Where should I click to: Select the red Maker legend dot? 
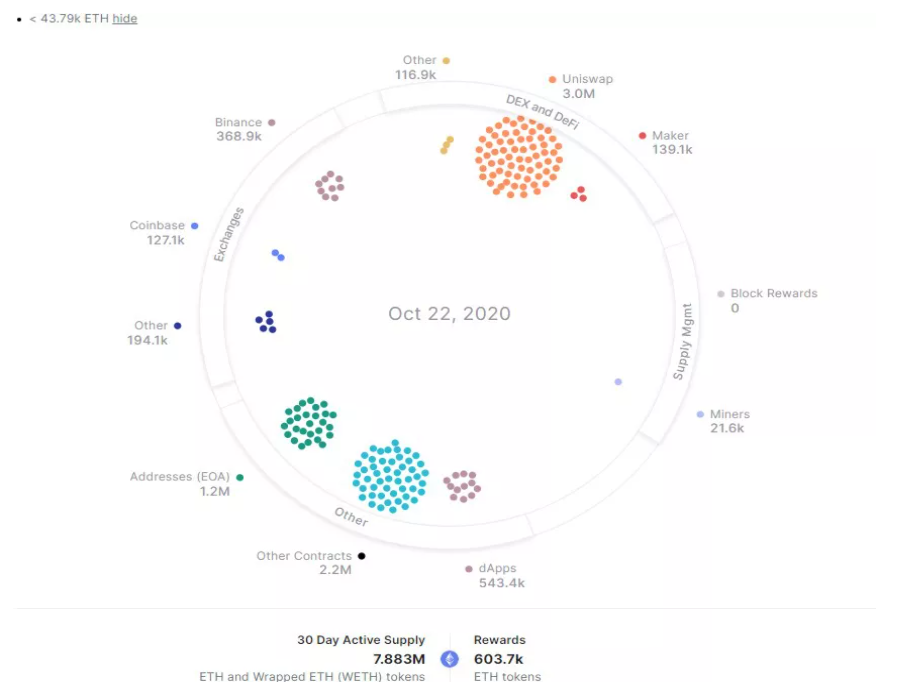tap(643, 136)
